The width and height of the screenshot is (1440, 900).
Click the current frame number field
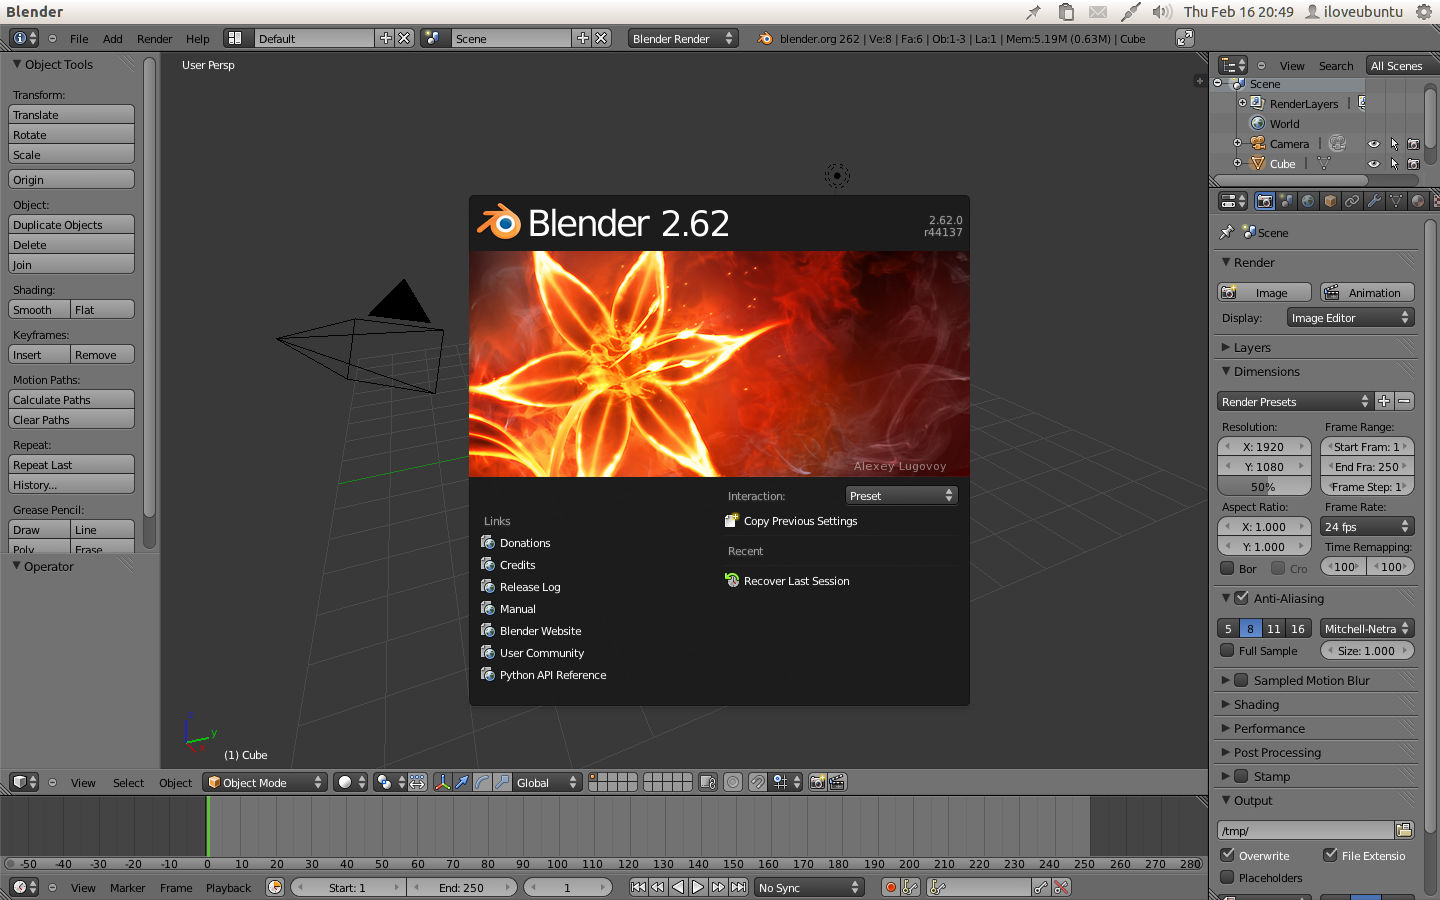pos(568,887)
